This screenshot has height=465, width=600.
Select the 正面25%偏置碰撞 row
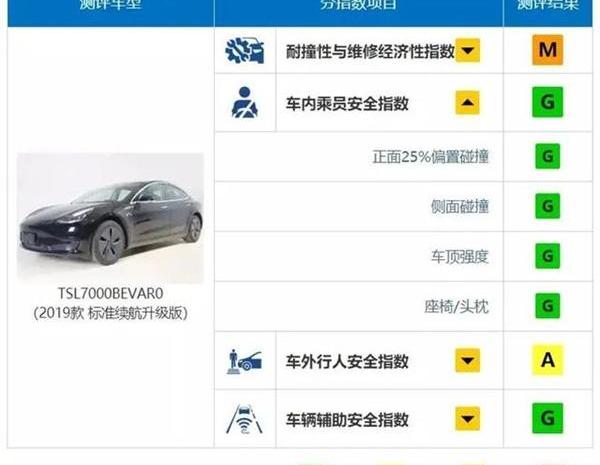[404, 157]
